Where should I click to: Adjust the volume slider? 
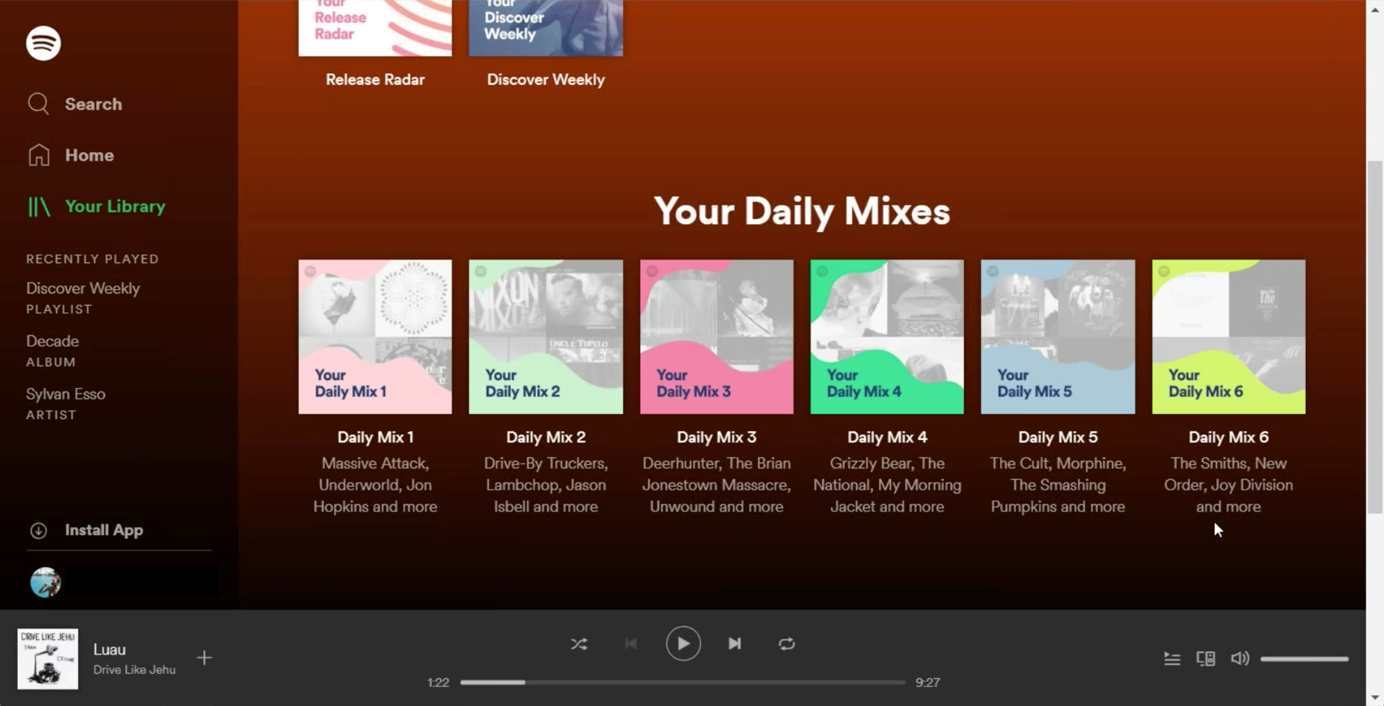[1304, 659]
